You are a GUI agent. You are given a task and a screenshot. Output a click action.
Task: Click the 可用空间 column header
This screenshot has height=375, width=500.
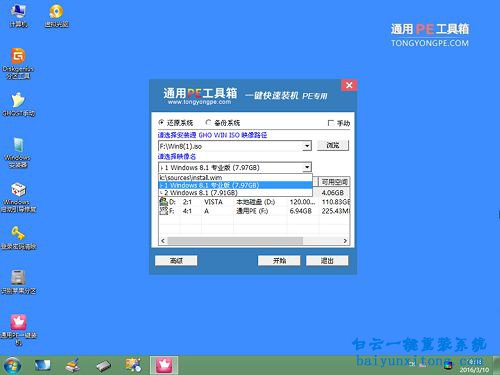(334, 182)
